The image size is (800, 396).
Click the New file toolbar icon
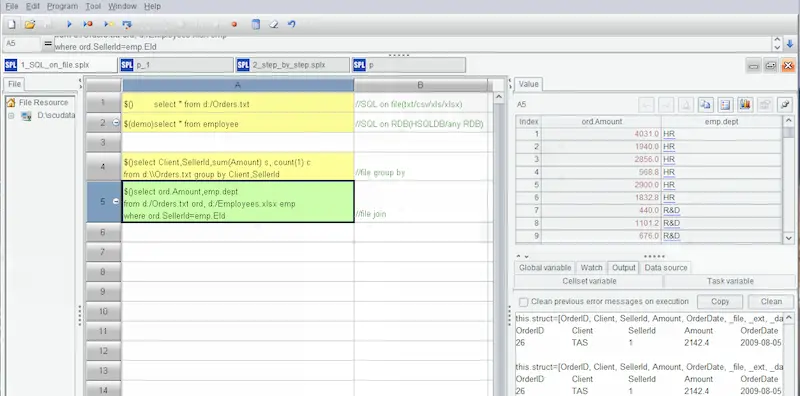(x=12, y=24)
